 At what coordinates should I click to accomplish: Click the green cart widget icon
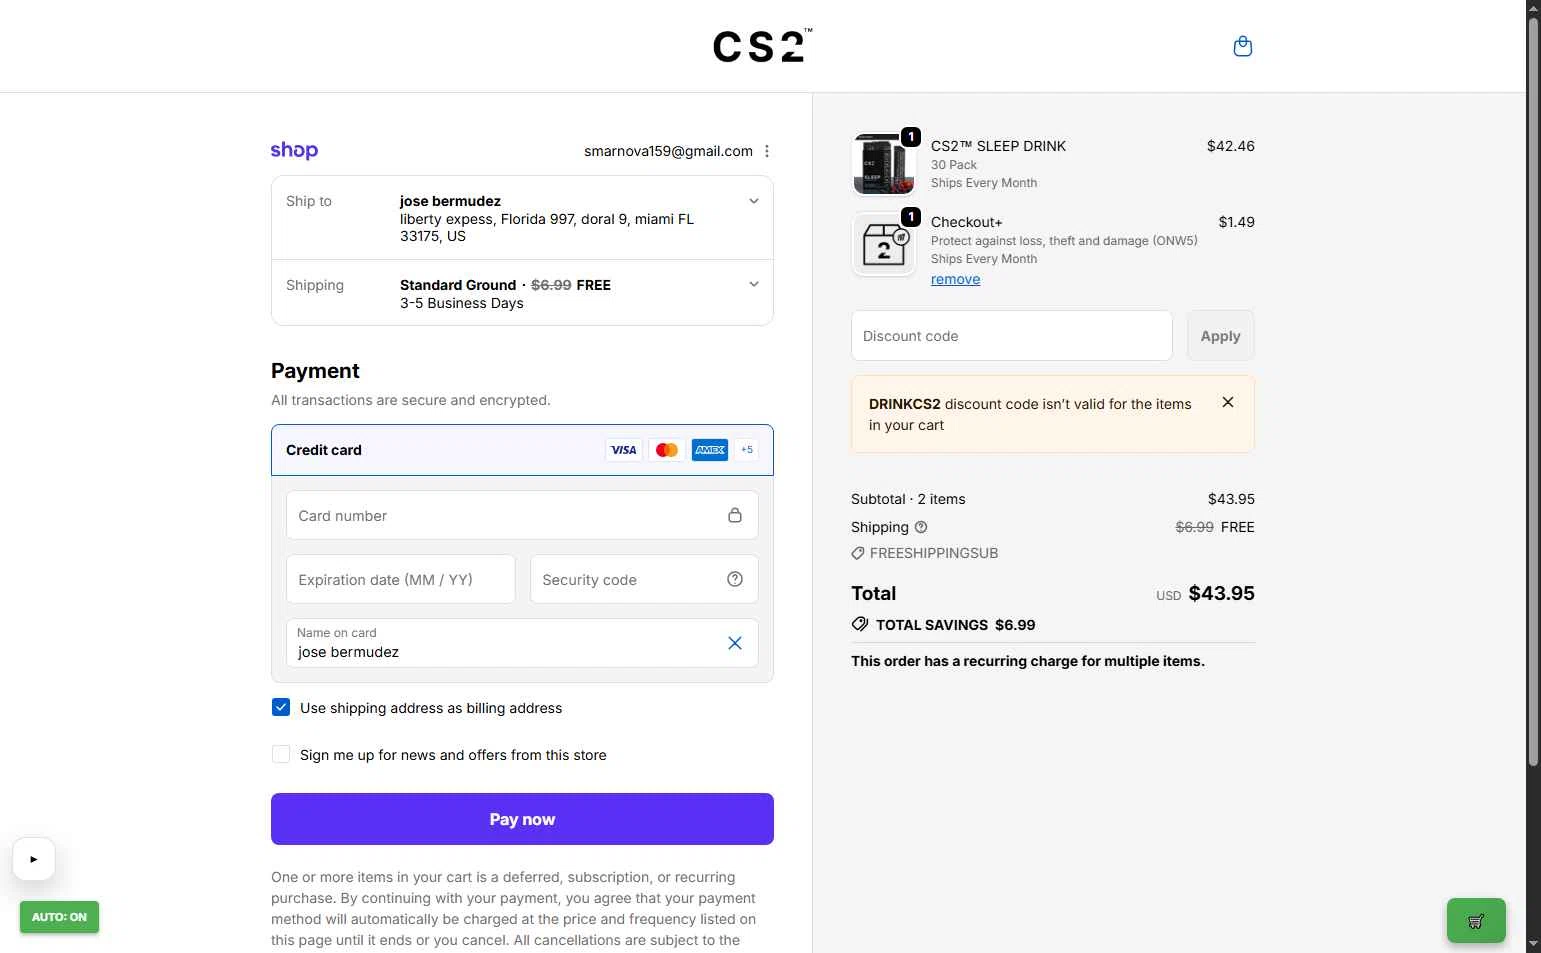[x=1476, y=921]
